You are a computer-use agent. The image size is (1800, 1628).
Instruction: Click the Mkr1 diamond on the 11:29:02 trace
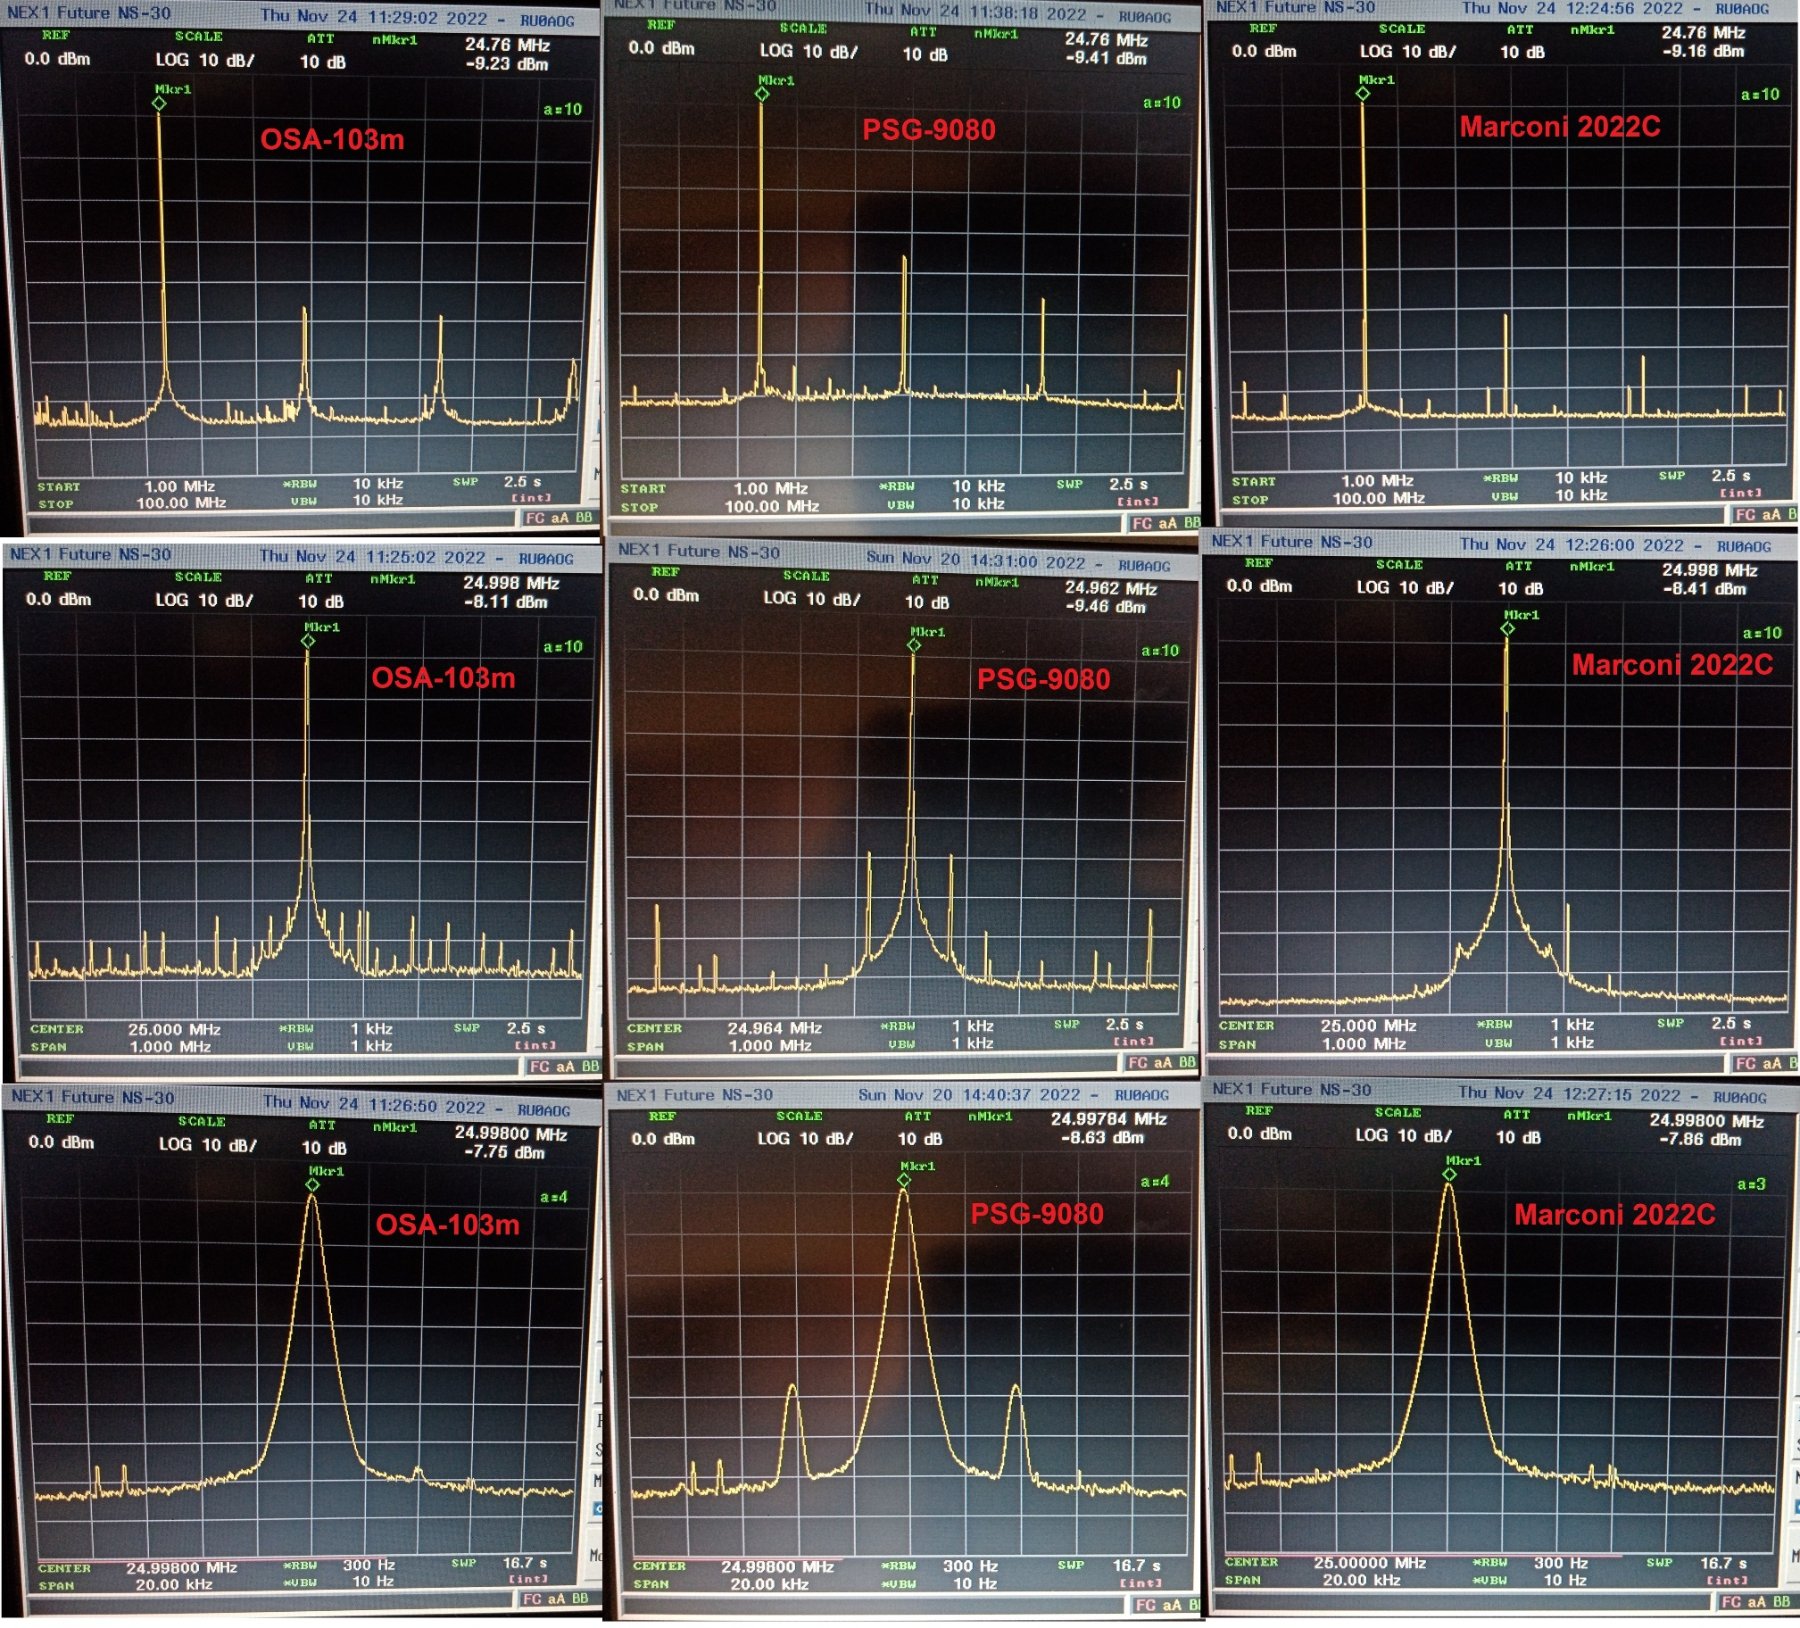click(x=159, y=103)
